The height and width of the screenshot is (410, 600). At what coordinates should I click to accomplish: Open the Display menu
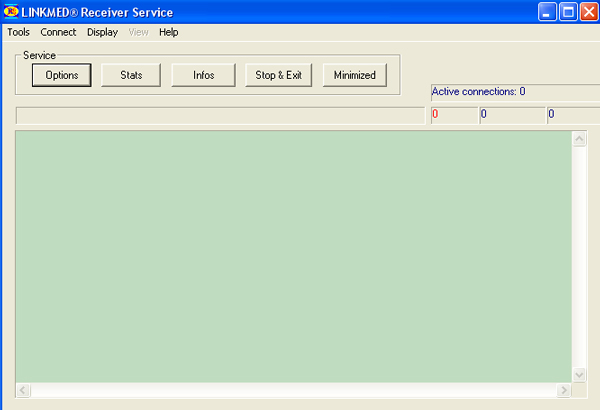[102, 32]
